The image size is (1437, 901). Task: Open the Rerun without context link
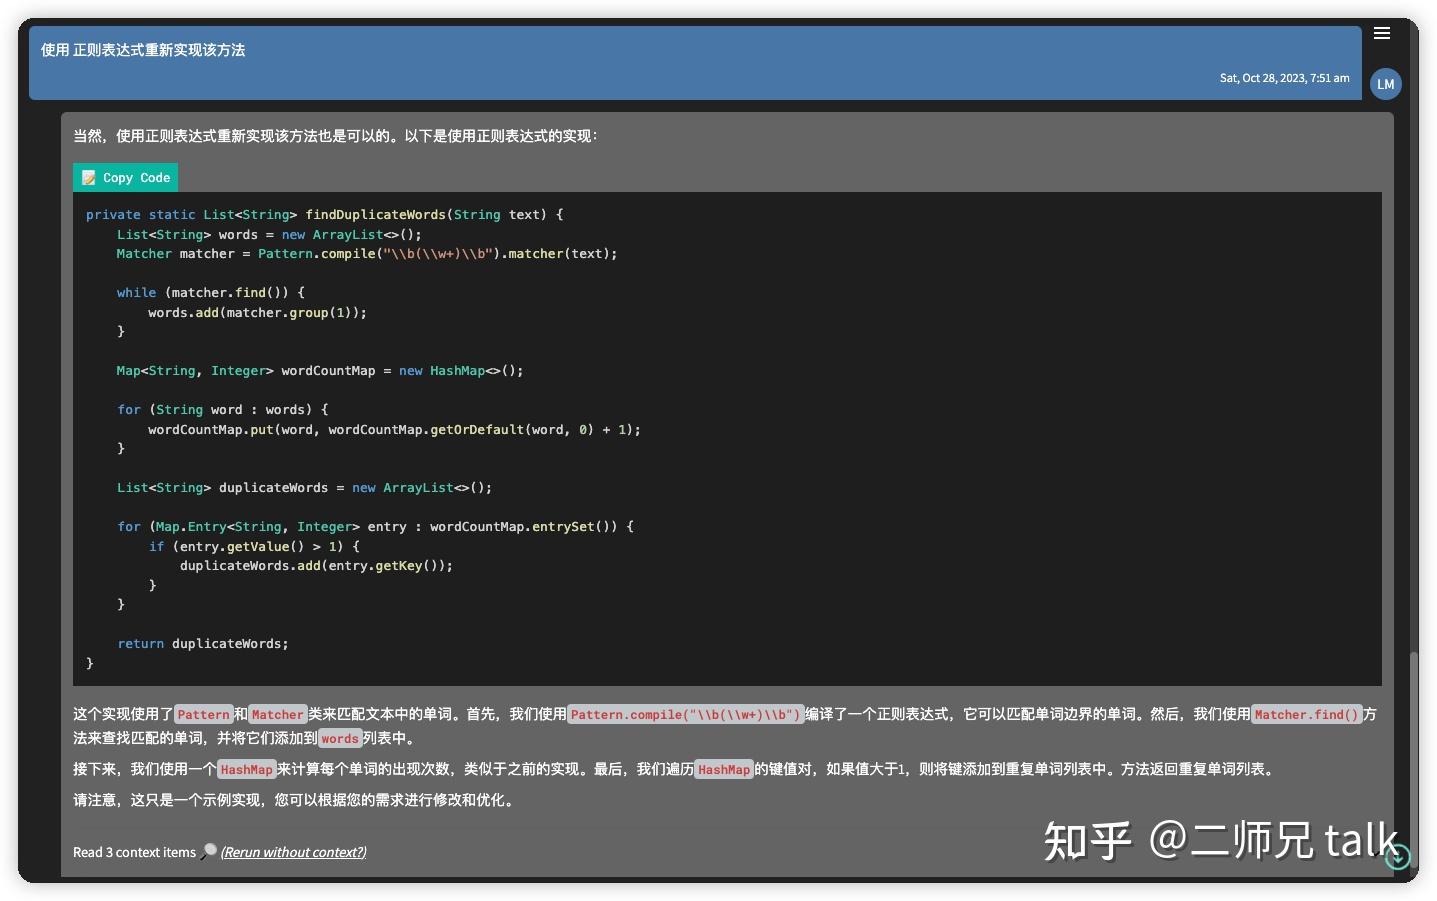[x=293, y=852]
